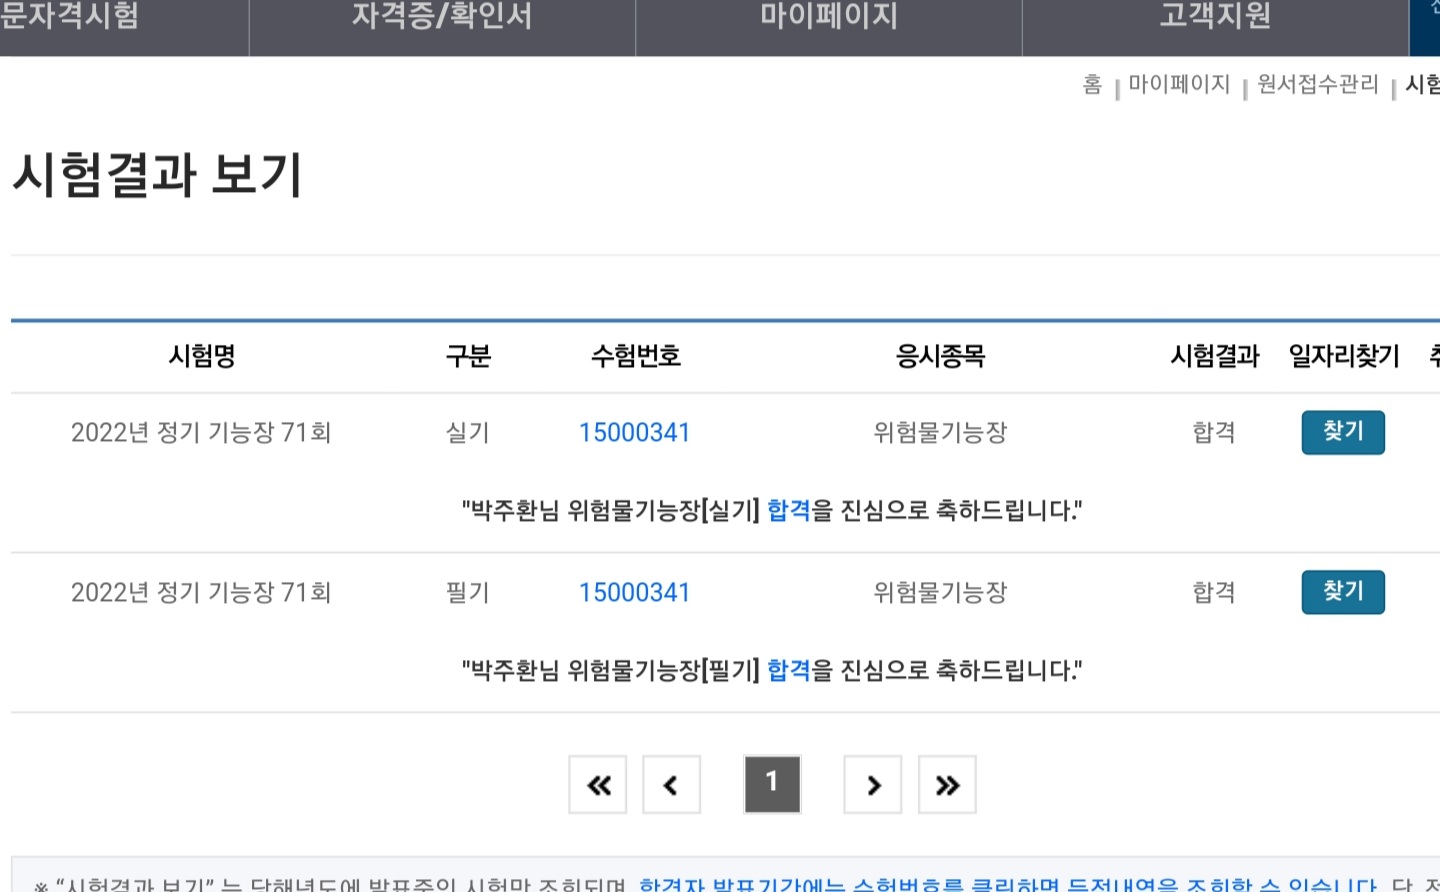Image resolution: width=1440 pixels, height=892 pixels.
Task: Select page 1 in the pagination
Action: 772,783
